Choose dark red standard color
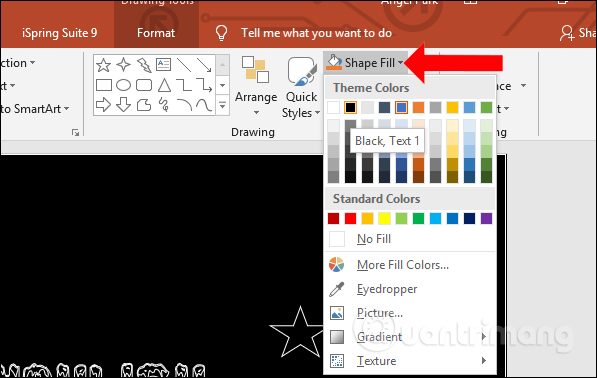This screenshot has width=597, height=378. click(334, 219)
